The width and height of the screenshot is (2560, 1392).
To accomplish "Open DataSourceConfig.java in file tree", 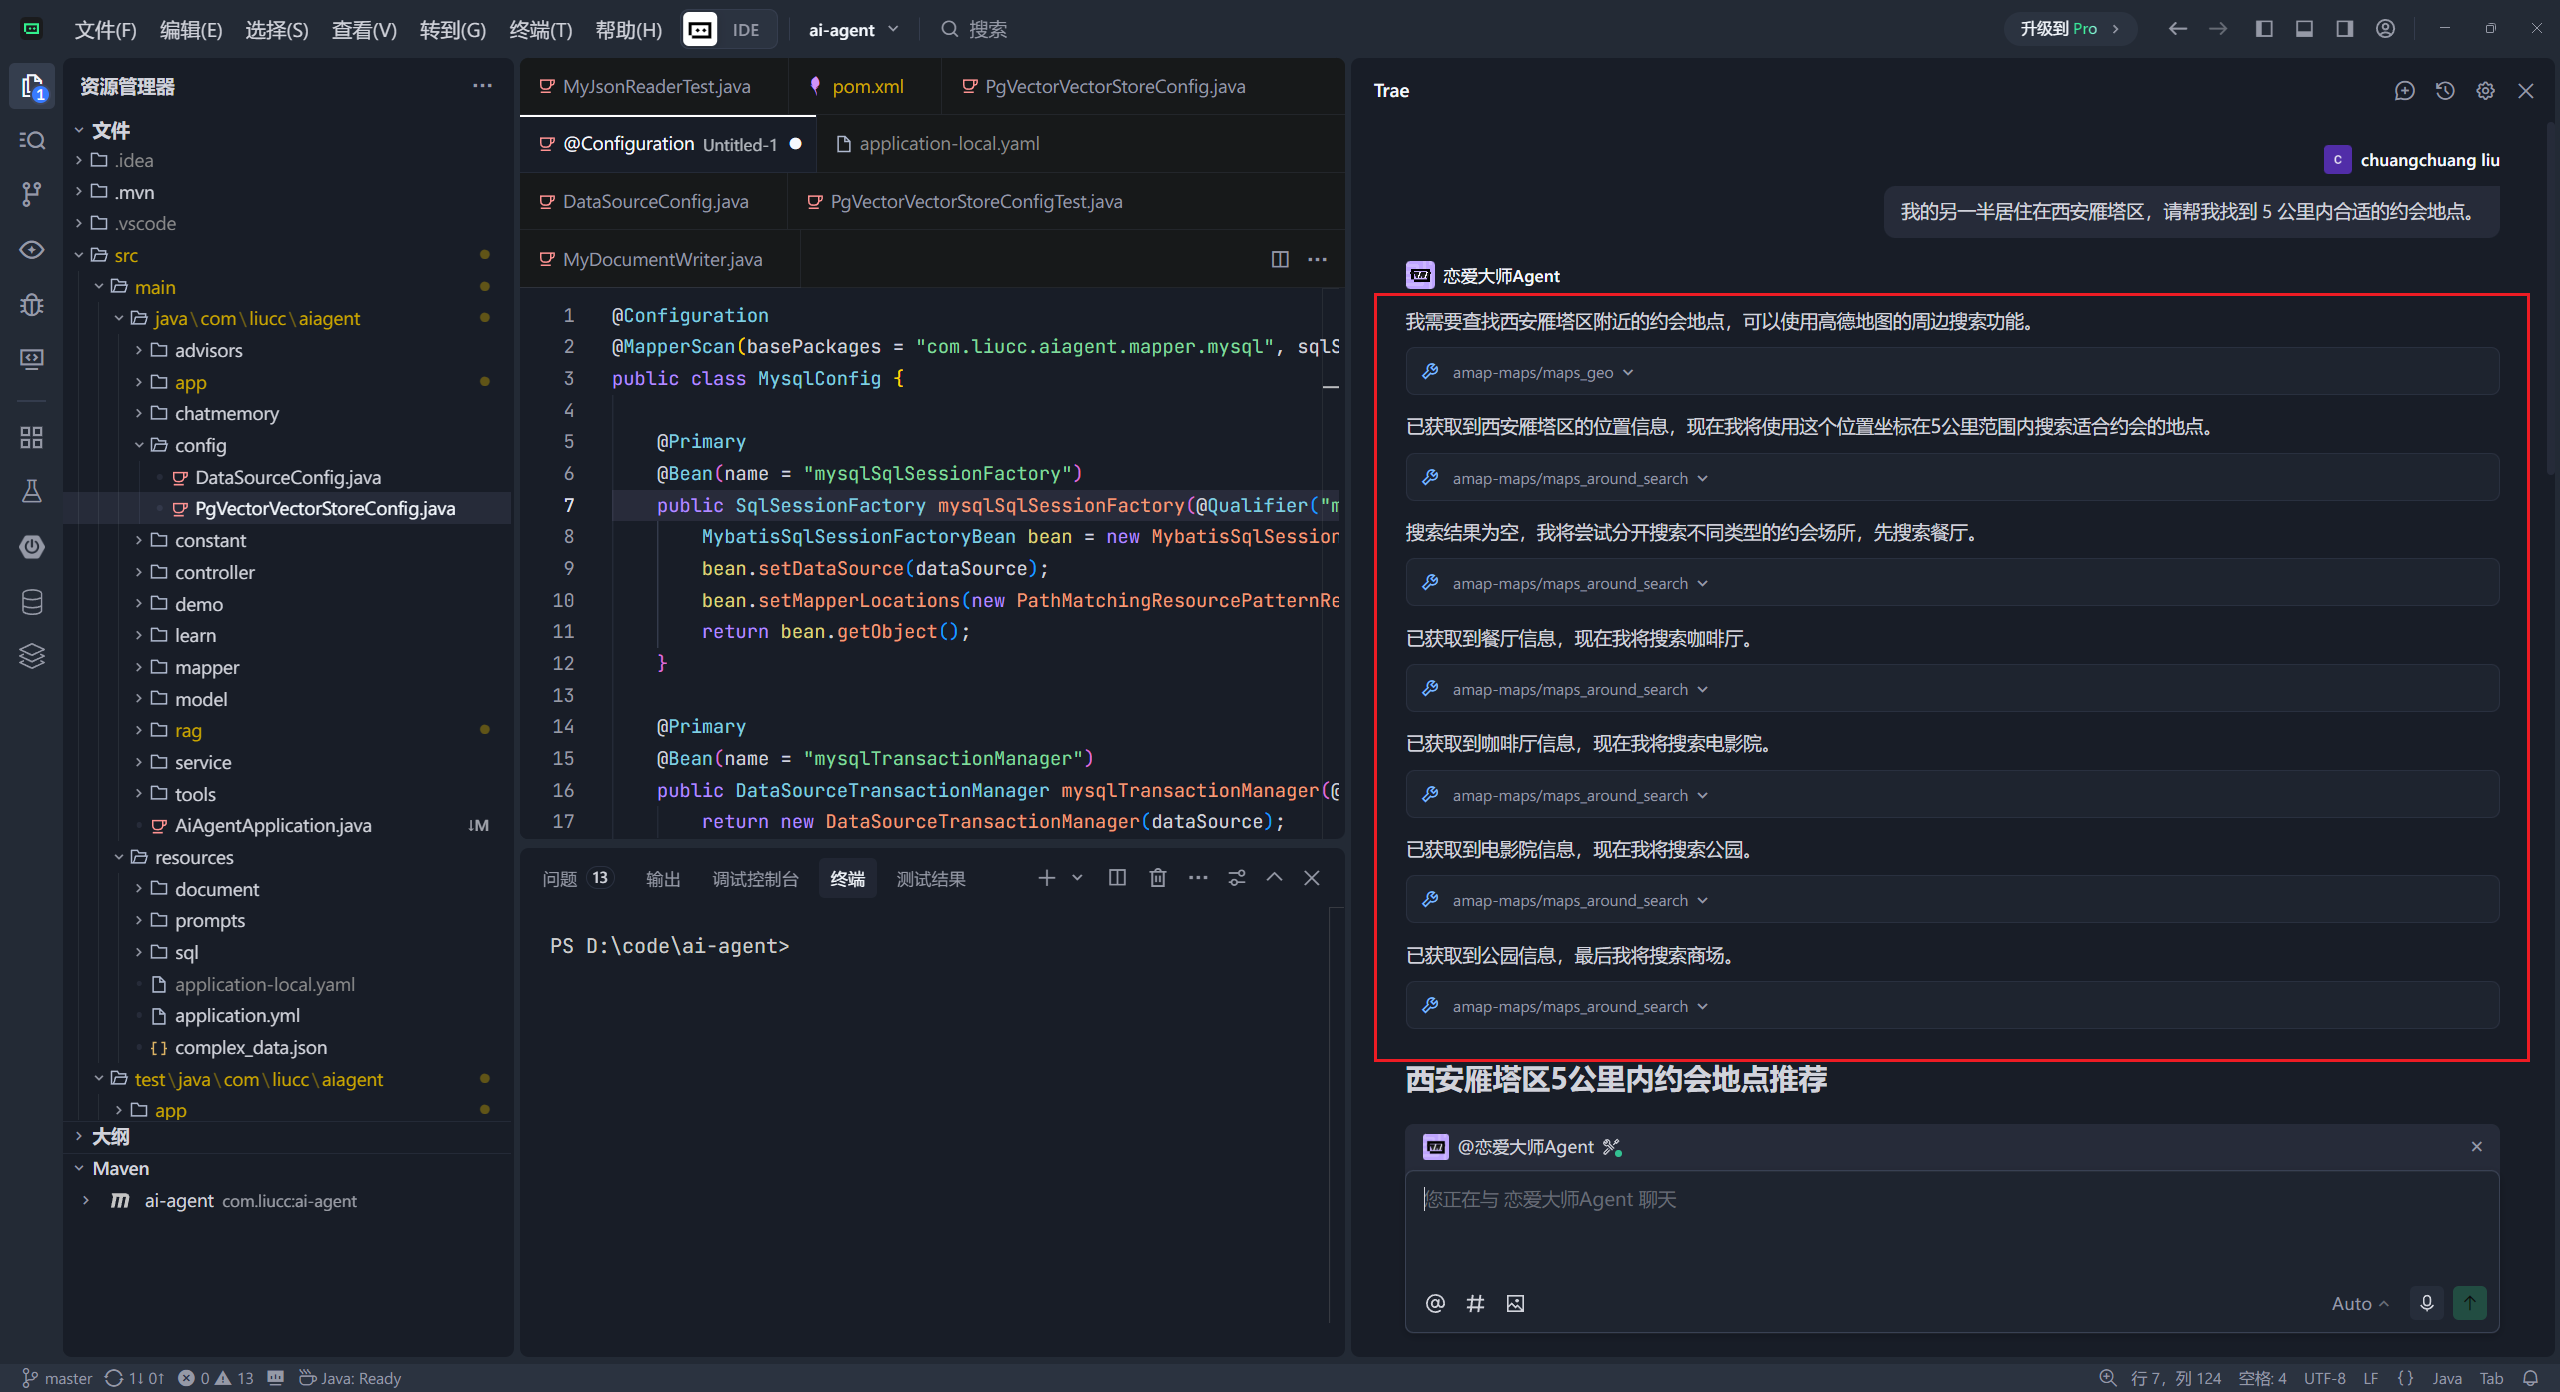I will (x=288, y=477).
